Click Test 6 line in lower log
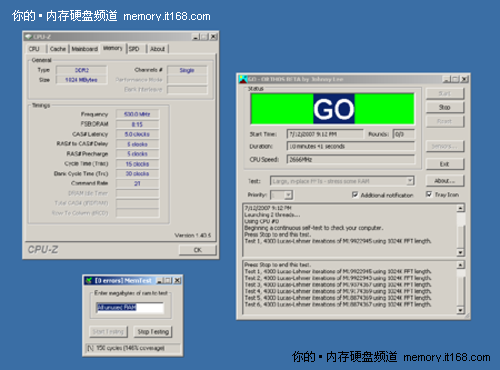The image size is (500, 370). pyautogui.click(x=338, y=304)
